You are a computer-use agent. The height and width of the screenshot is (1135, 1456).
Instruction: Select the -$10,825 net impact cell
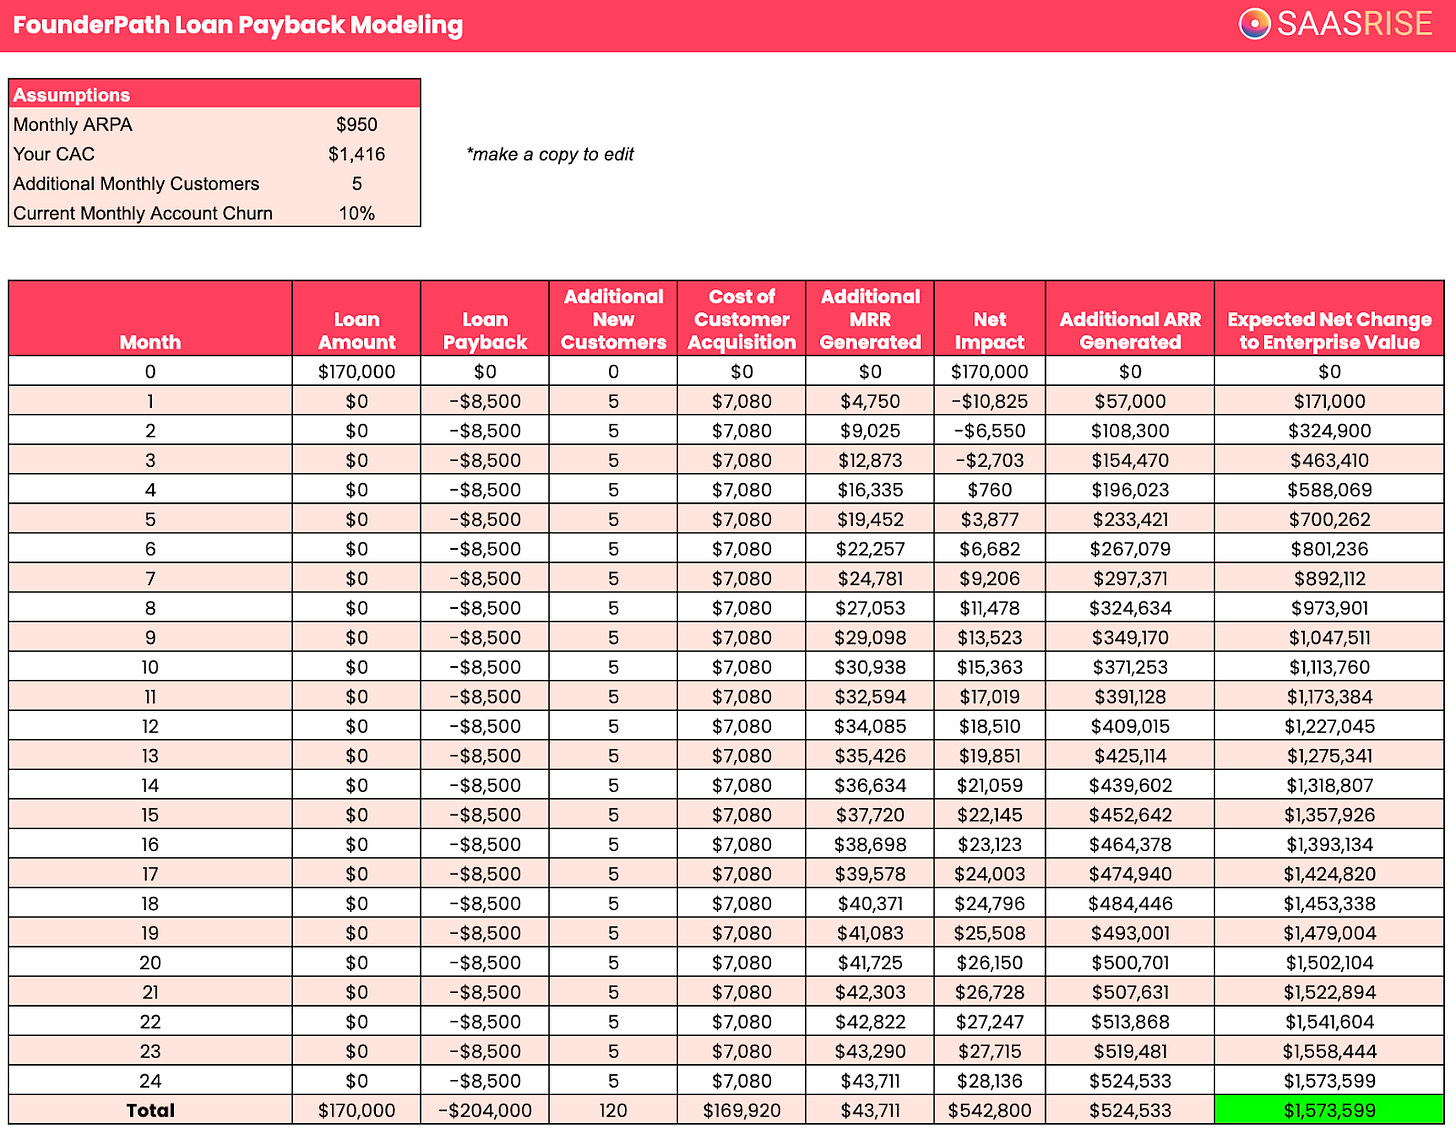pyautogui.click(x=990, y=401)
